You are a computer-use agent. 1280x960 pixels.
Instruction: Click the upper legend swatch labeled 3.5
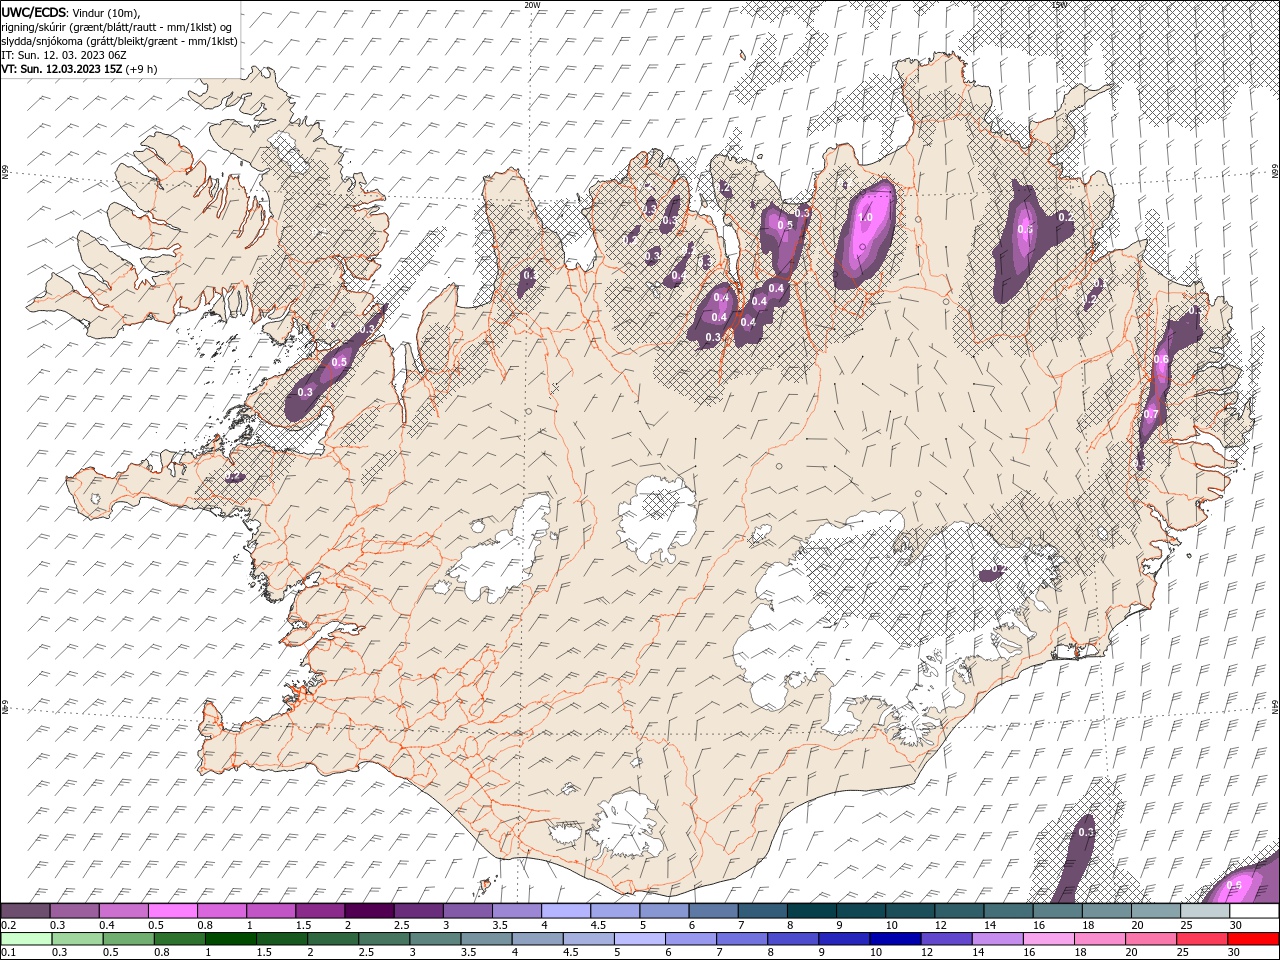(x=516, y=911)
